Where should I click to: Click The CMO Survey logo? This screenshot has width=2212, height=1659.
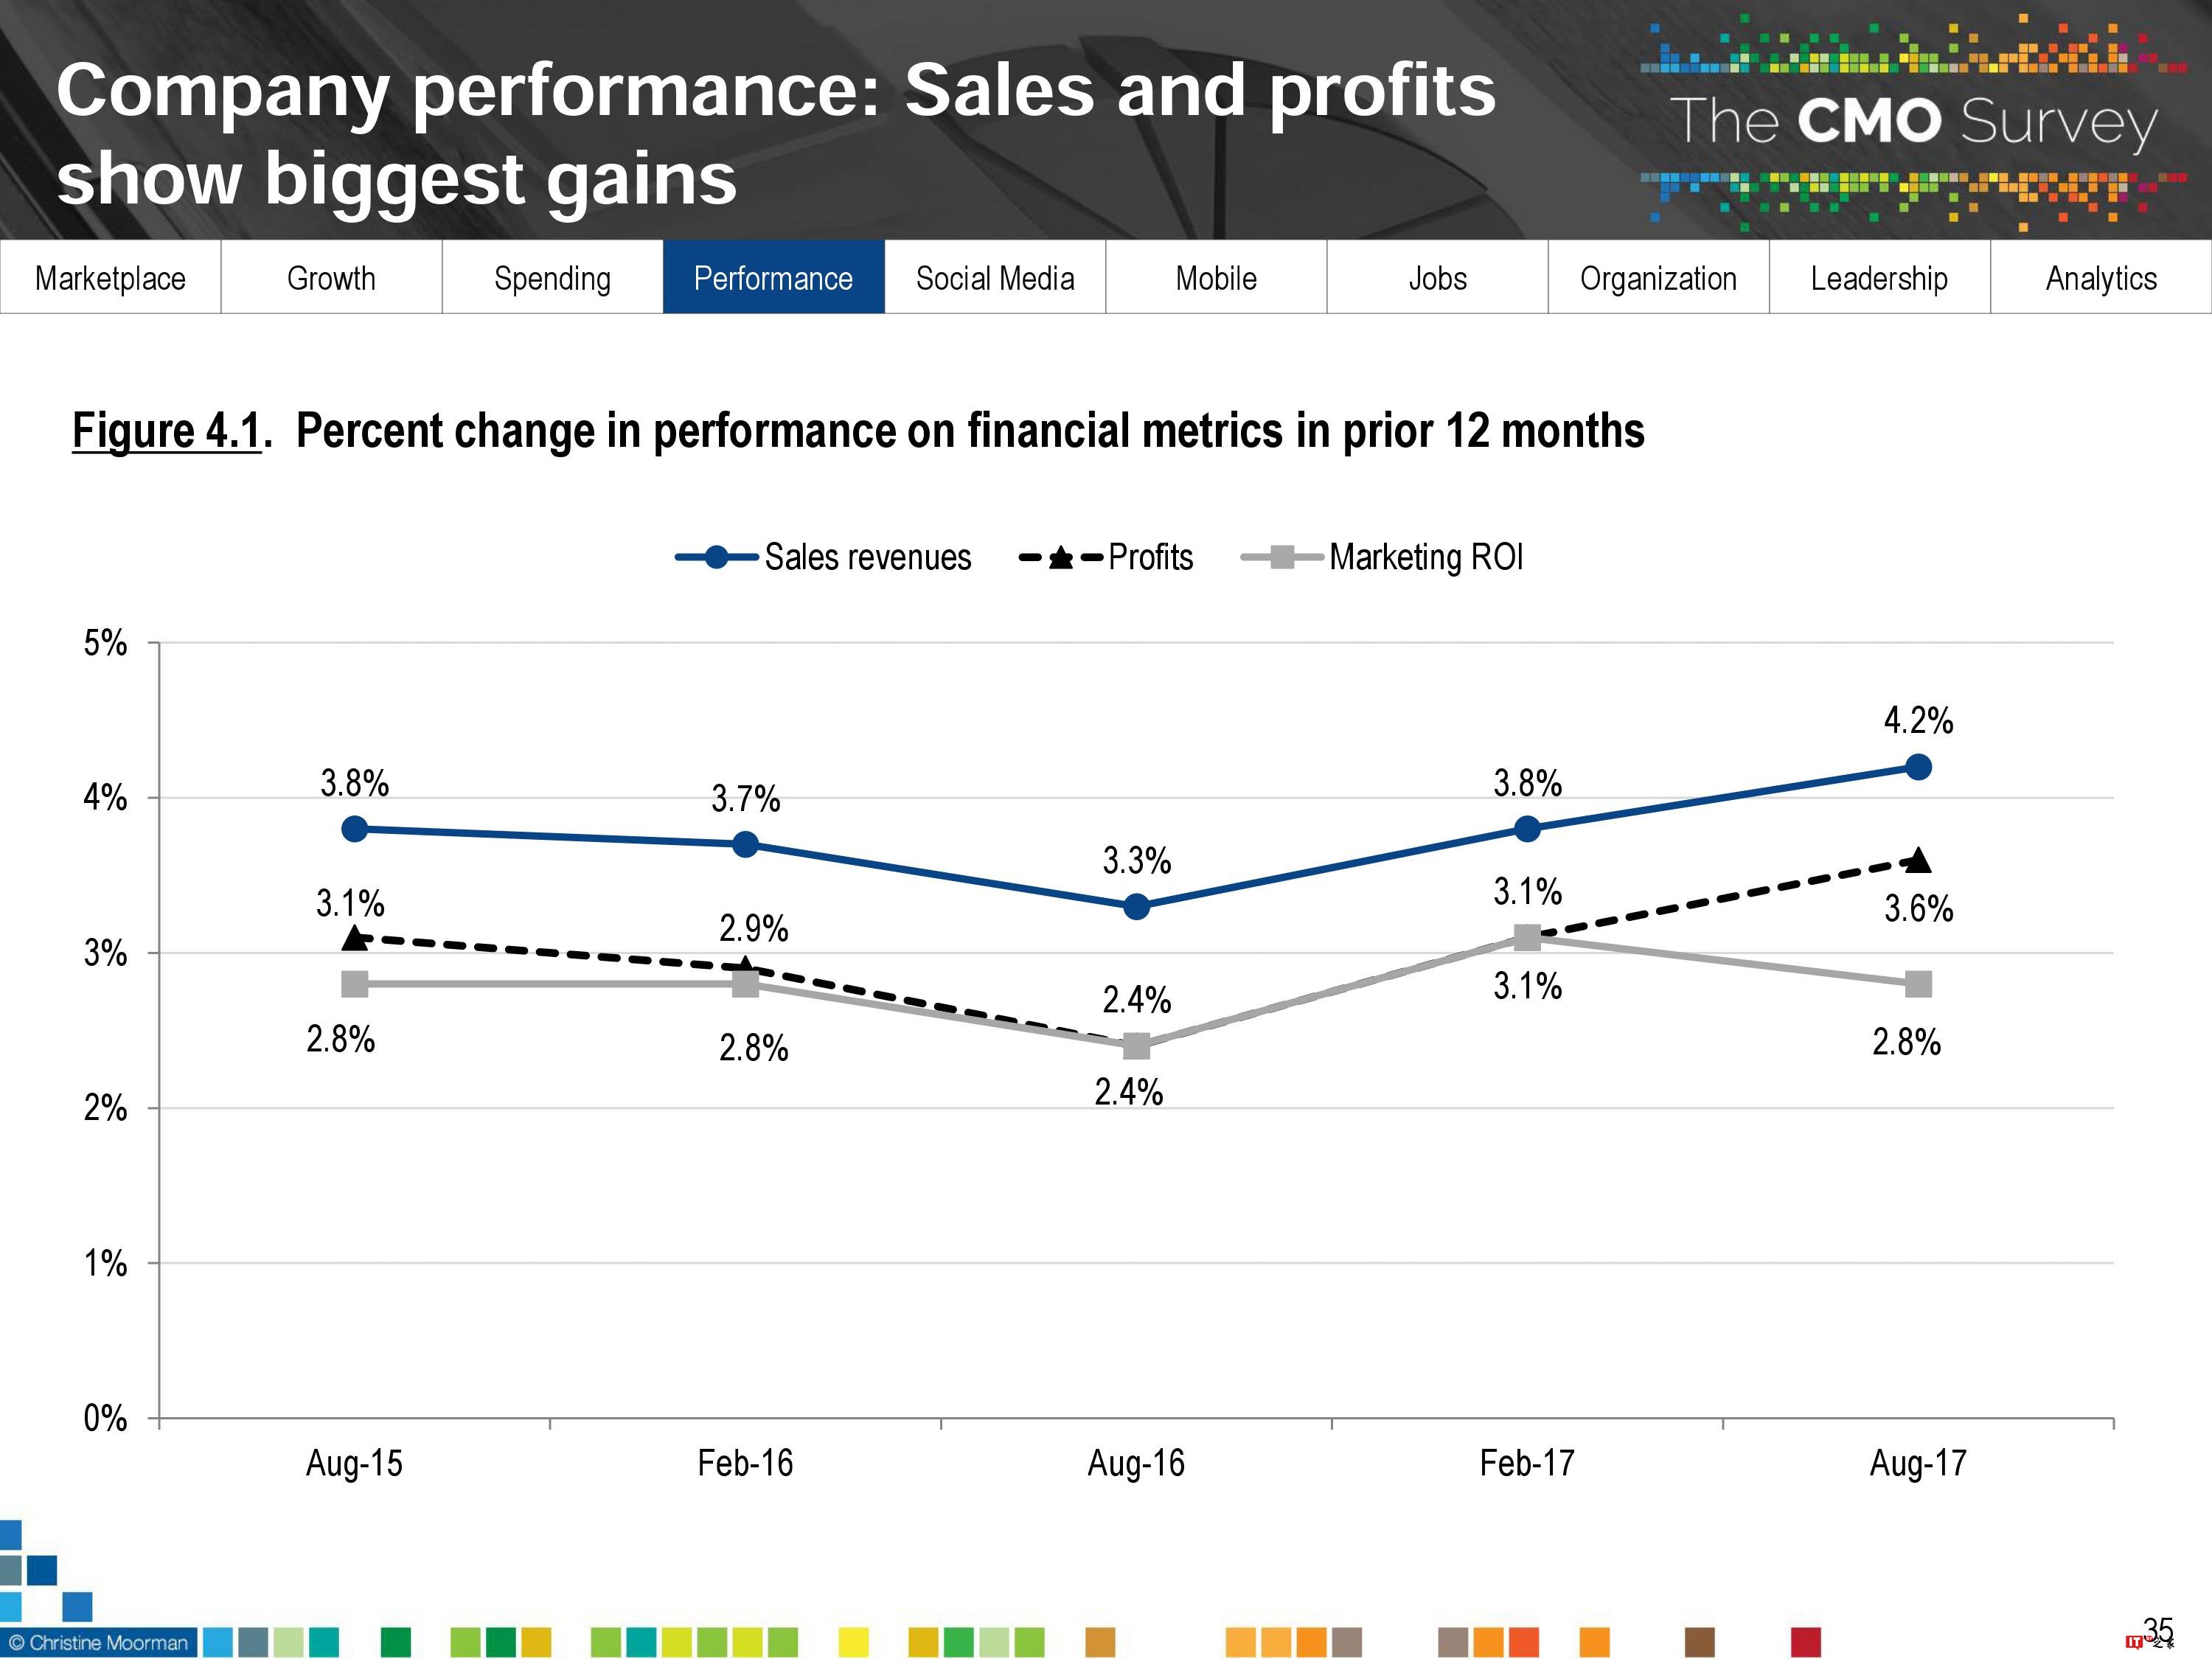(1912, 122)
